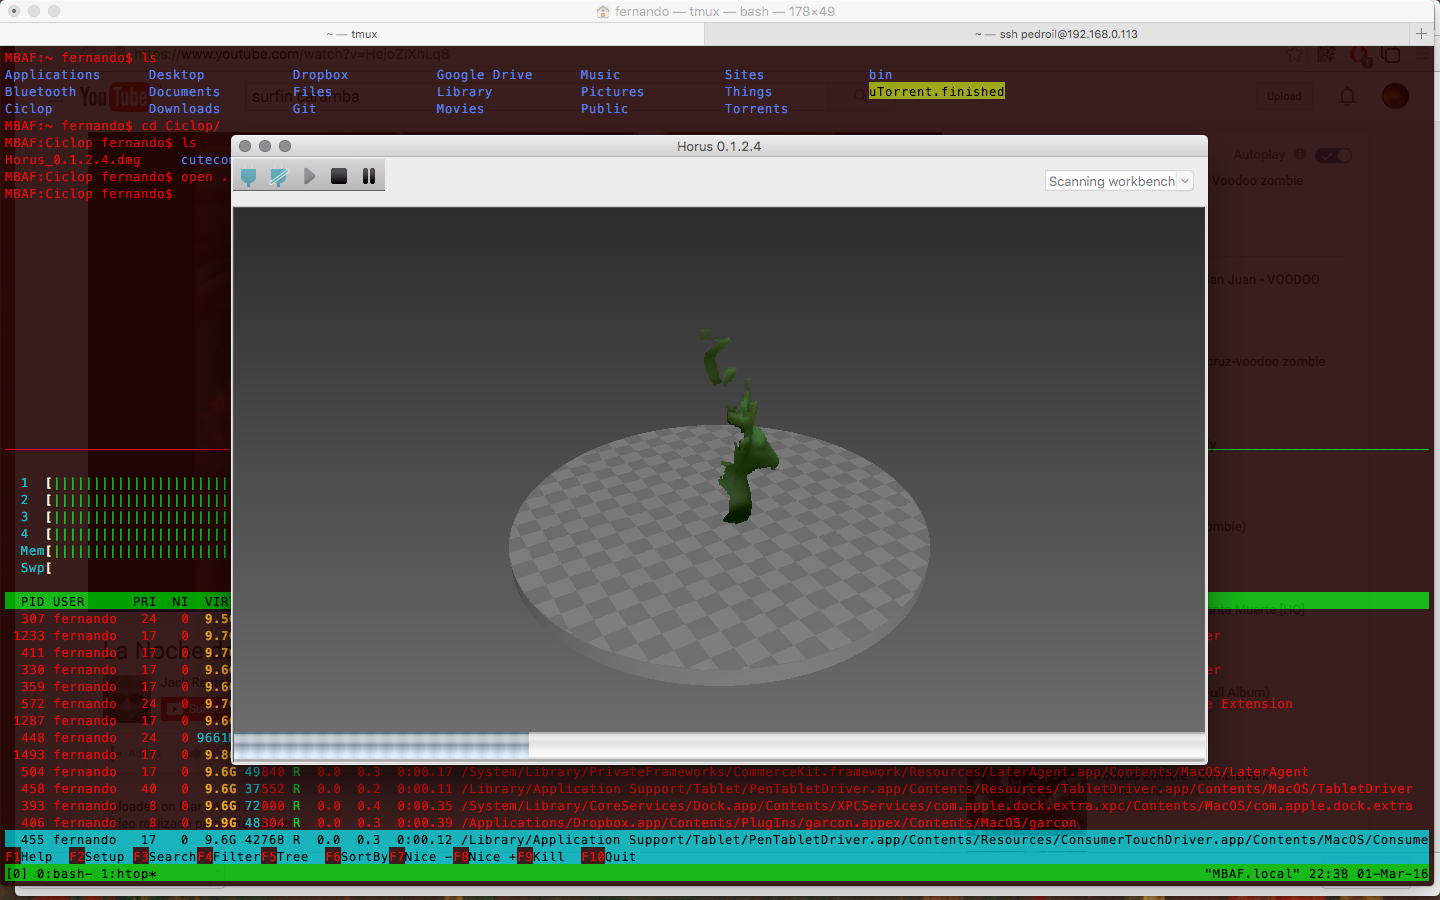Click F9 Kill in the htop footer

[541, 857]
